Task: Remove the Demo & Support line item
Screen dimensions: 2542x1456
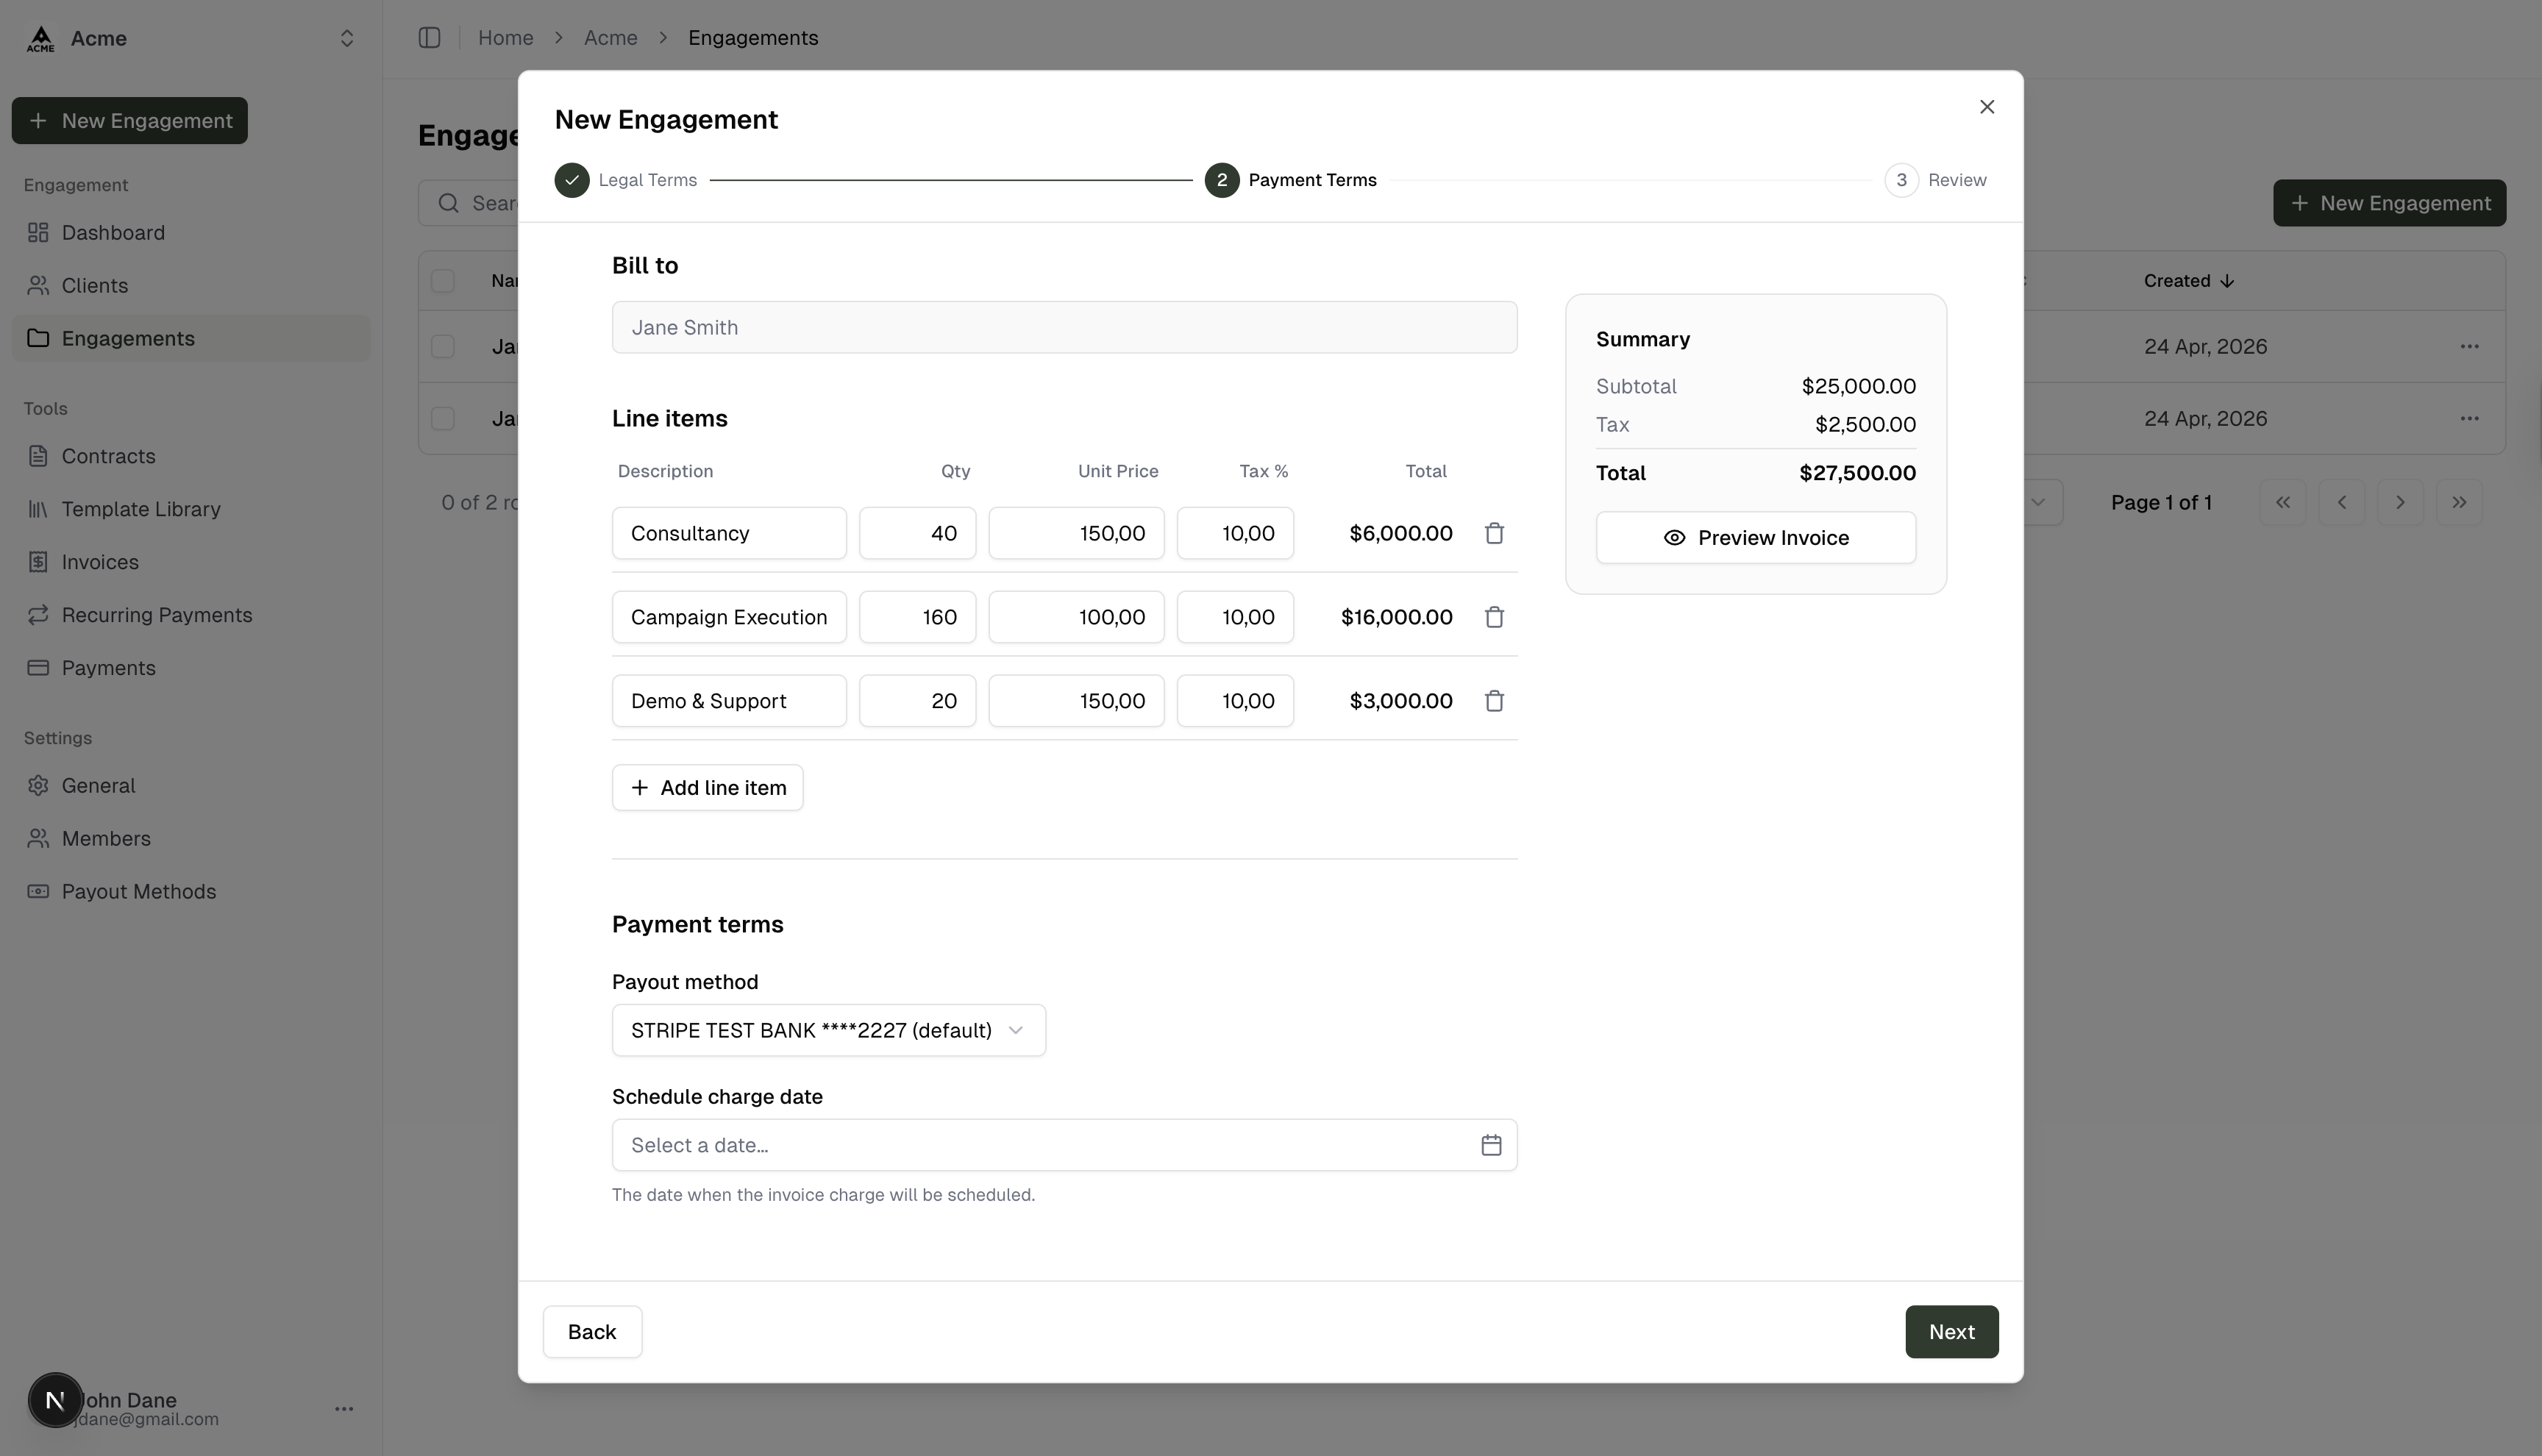Action: 1494,701
